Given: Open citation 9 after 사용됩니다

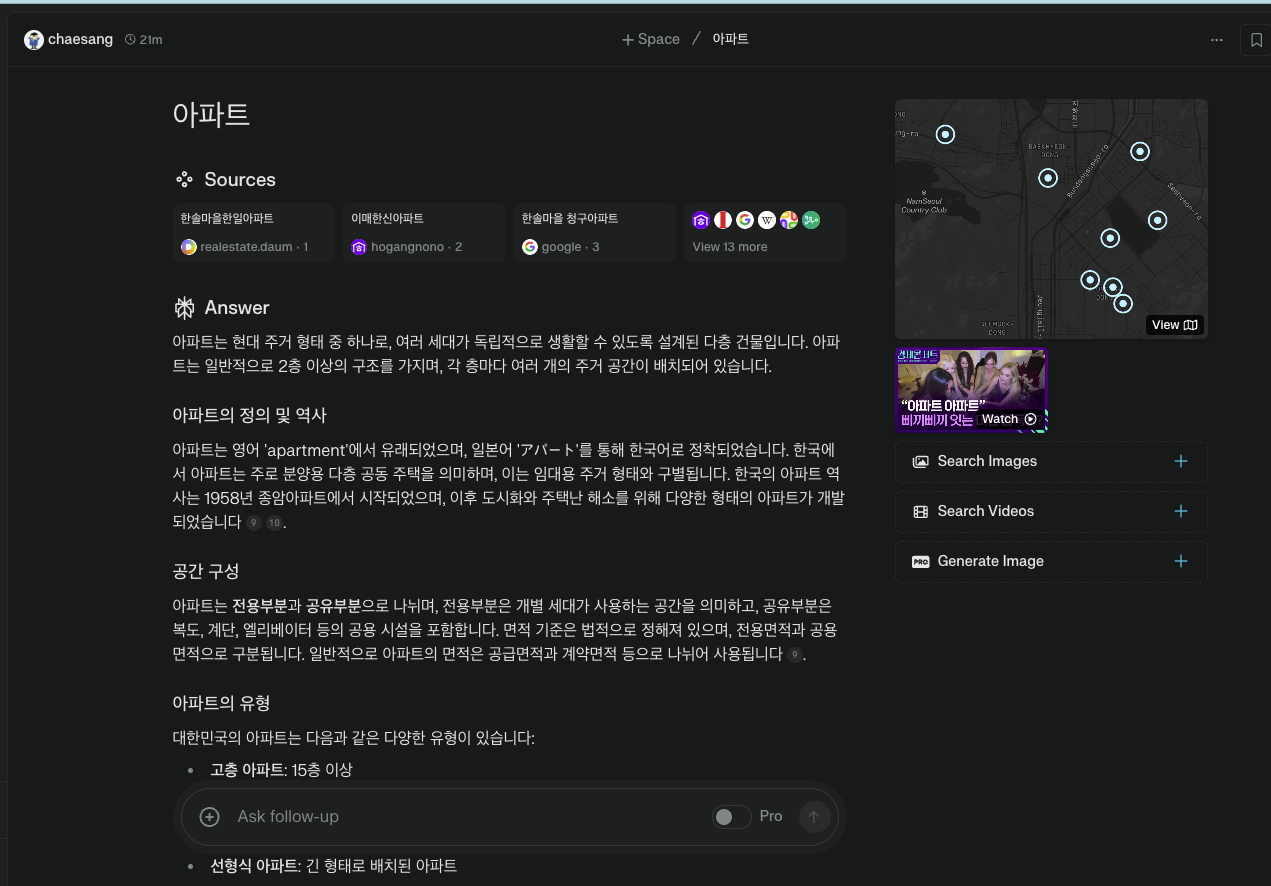Looking at the screenshot, I should (795, 656).
